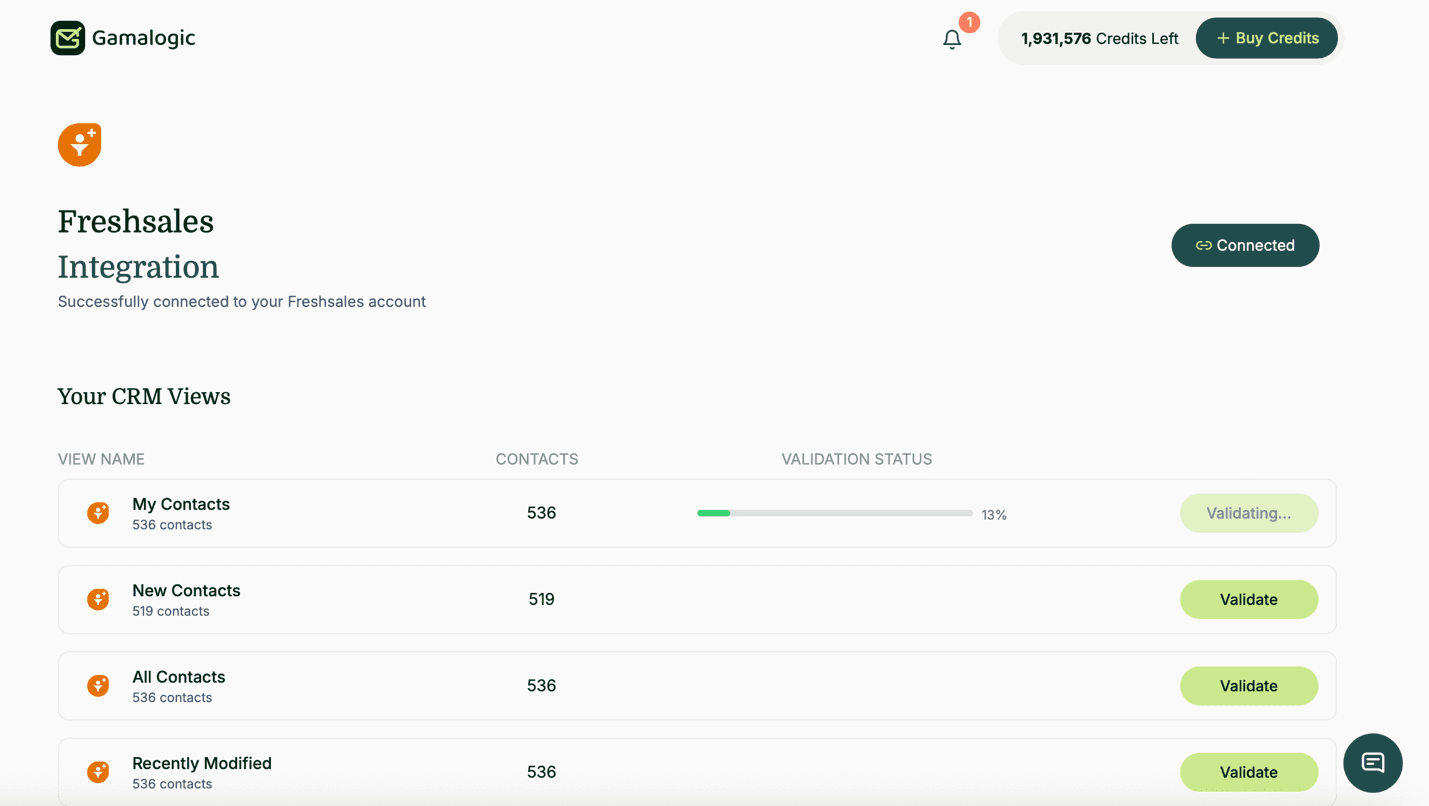Click the Gamalogic envelope logo icon
Screen dimensions: 1429x806
68,38
